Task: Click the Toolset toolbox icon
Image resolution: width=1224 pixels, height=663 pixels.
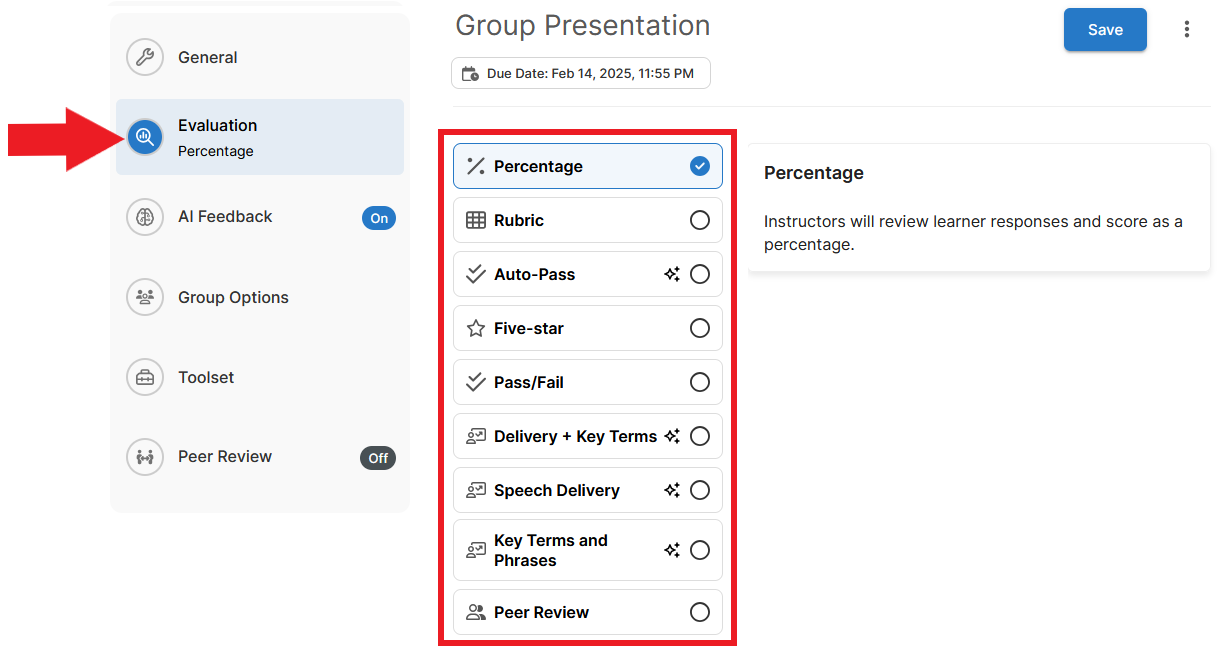Action: click(x=145, y=377)
